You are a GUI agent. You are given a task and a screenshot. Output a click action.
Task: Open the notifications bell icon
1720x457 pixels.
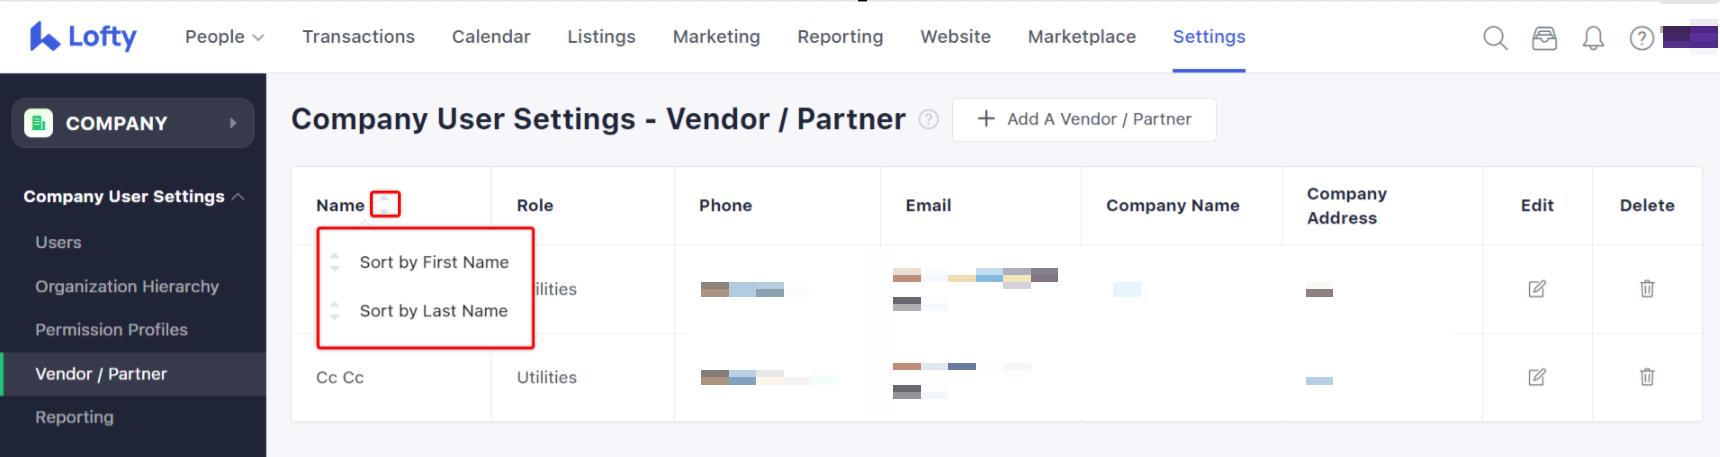[x=1593, y=38]
